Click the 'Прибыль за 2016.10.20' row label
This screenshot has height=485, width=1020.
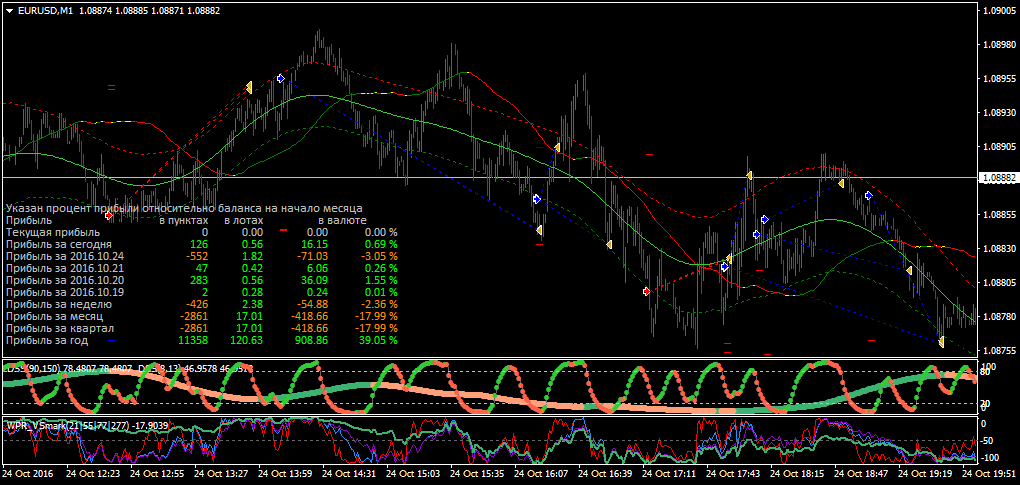pyautogui.click(x=64, y=280)
